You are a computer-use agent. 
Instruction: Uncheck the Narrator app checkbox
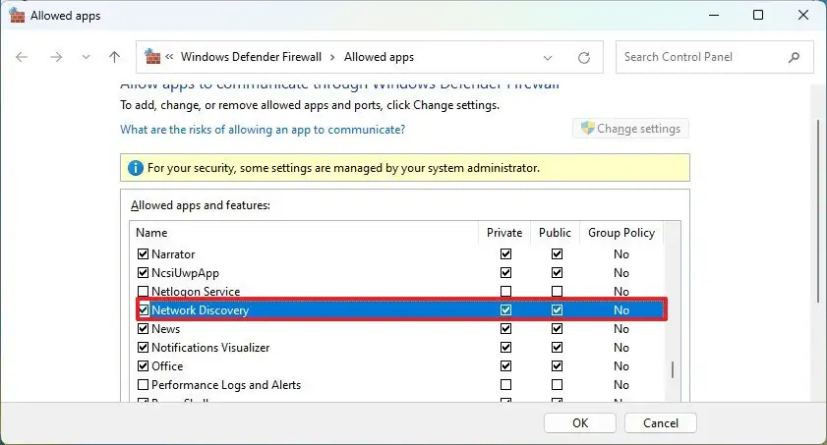(143, 254)
